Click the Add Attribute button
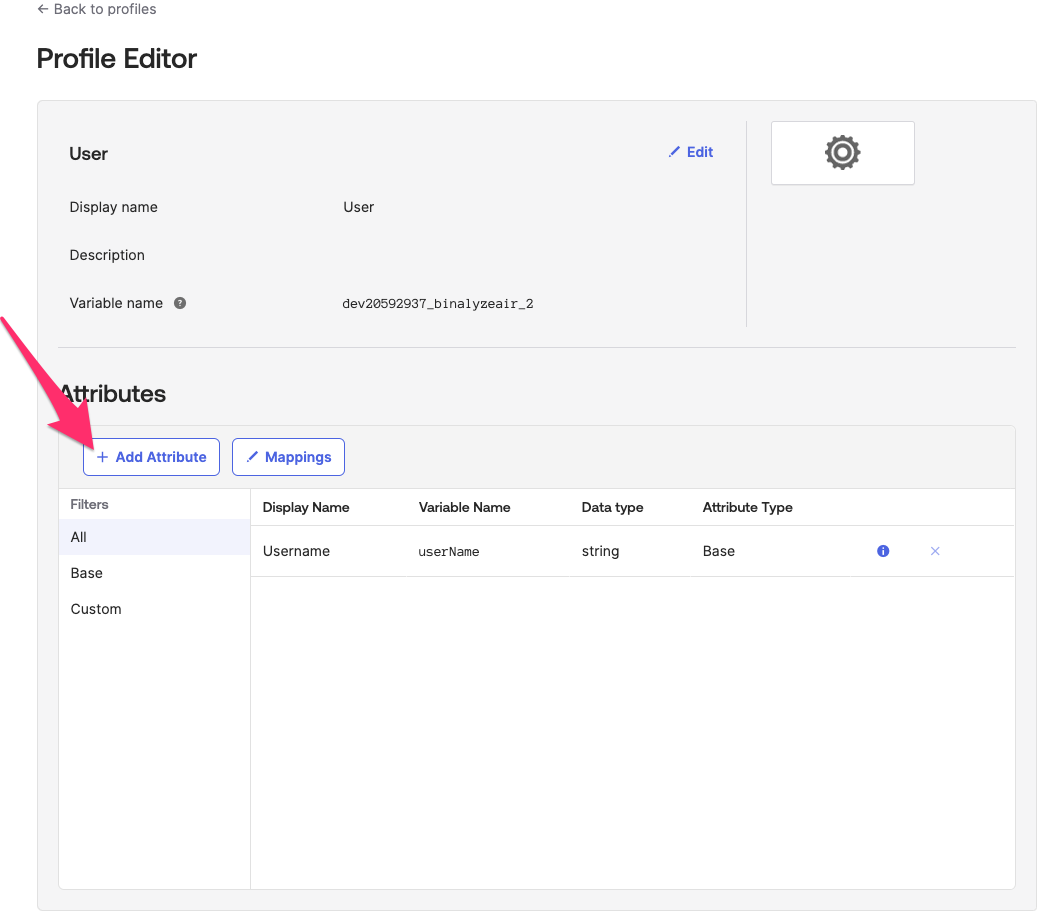This screenshot has width=1048, height=918. (x=151, y=457)
